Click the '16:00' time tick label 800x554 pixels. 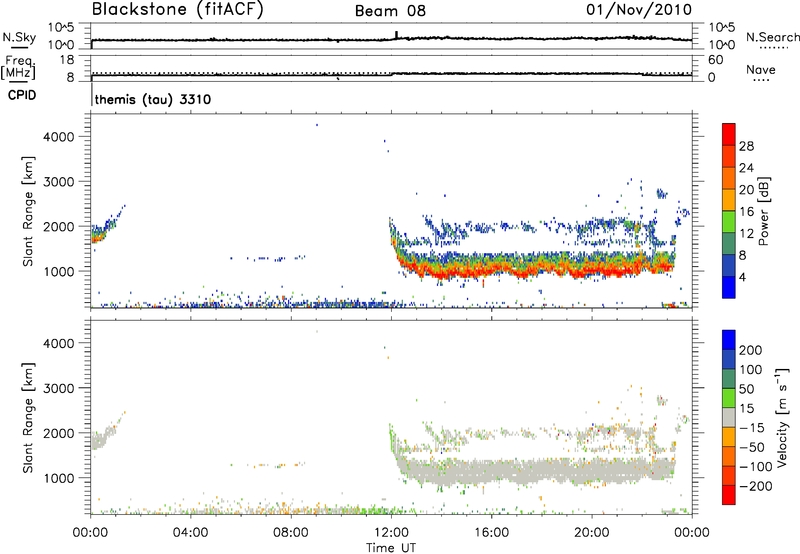pos(491,533)
